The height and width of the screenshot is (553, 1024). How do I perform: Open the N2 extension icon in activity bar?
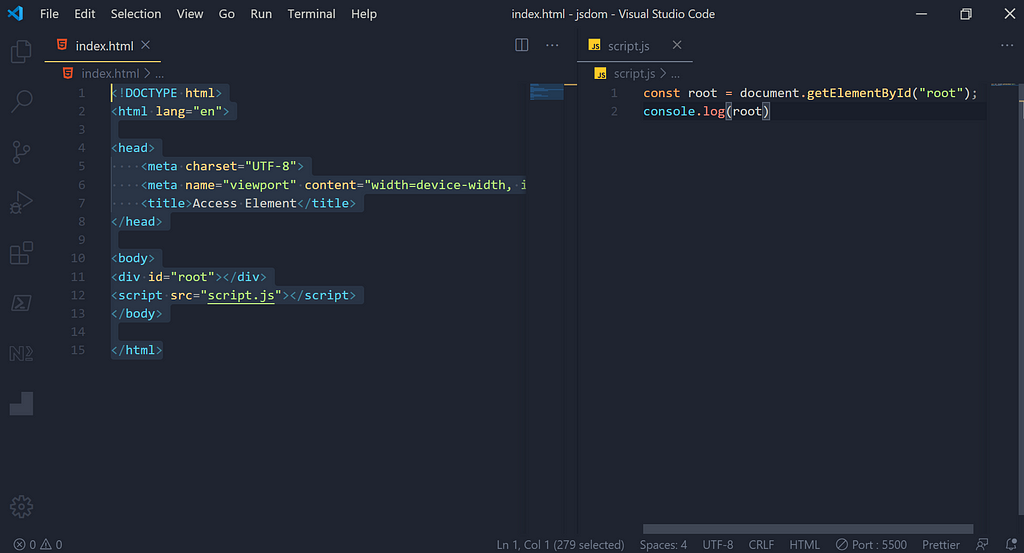21,353
